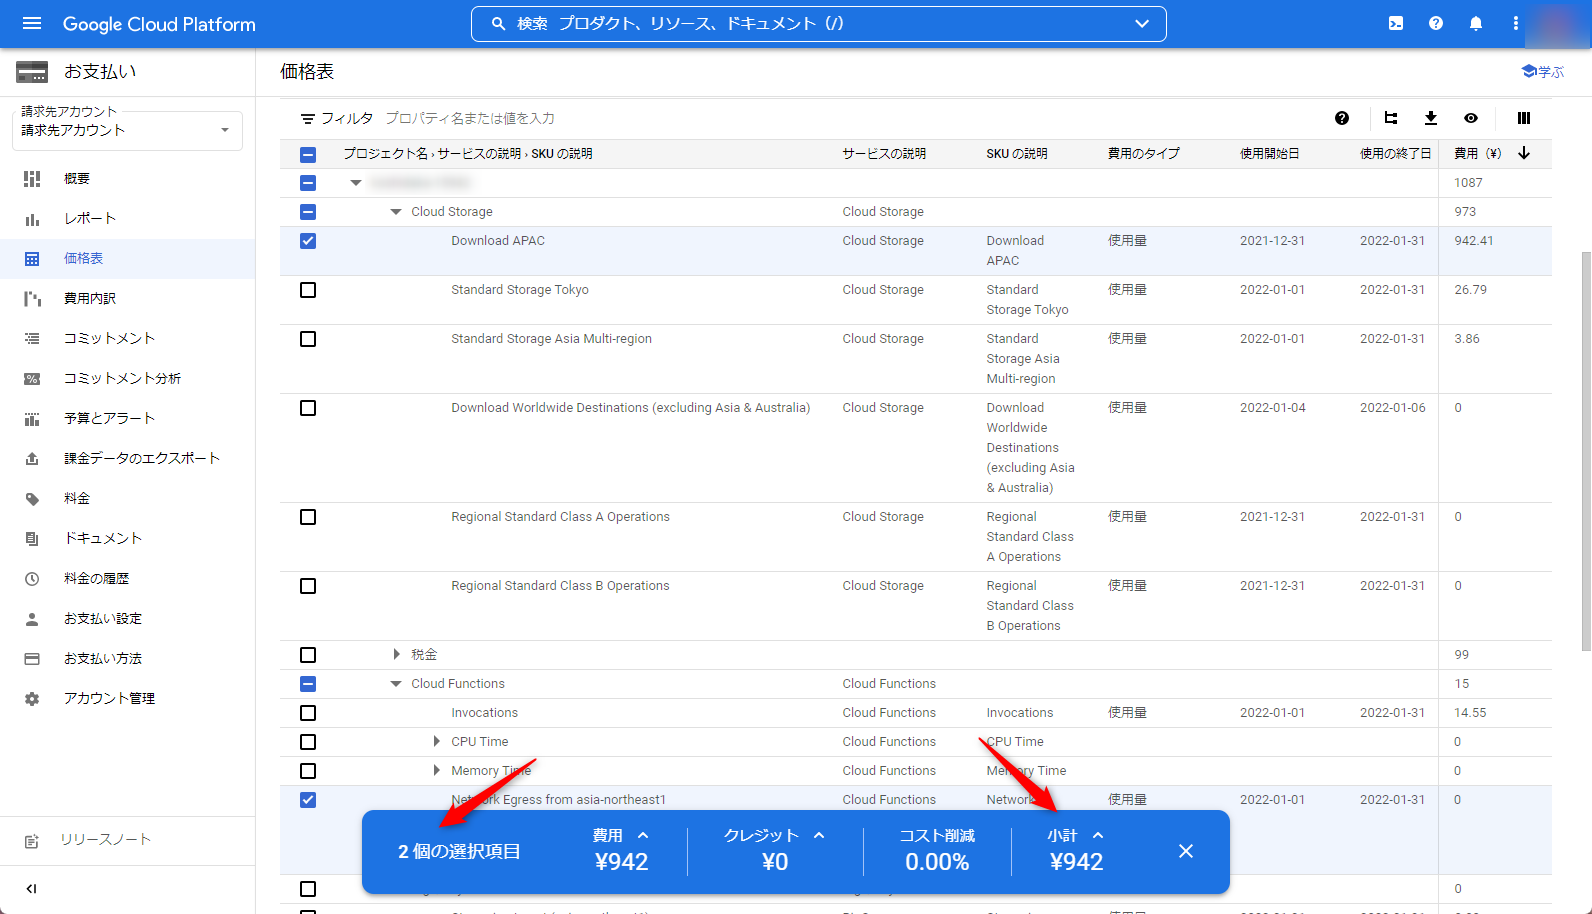Download the cost table as CSV
Screen dimensions: 1592x914
pyautogui.click(x=1431, y=118)
